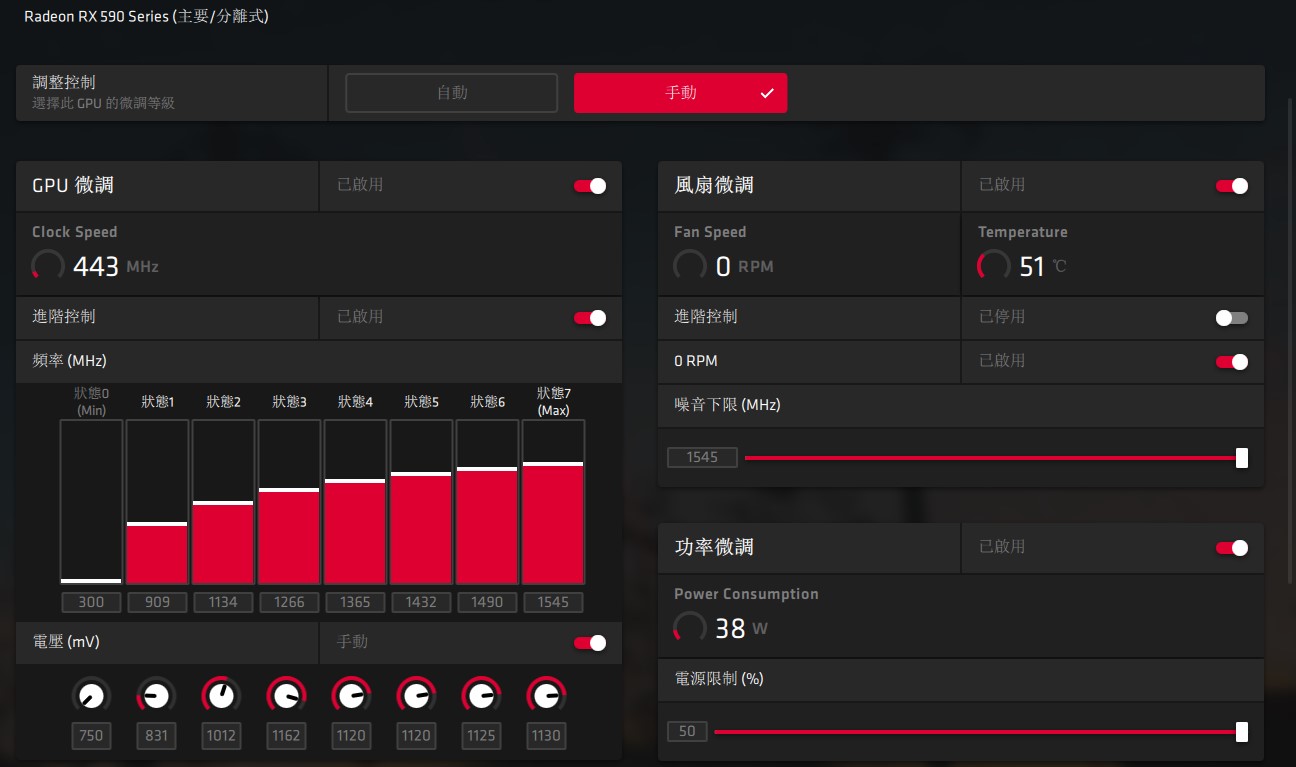
Task: Click voltage field showing 1012
Action: [221, 736]
